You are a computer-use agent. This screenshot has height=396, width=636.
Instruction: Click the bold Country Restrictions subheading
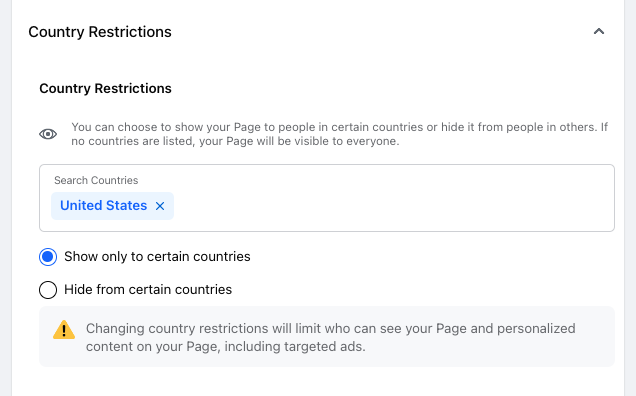(x=105, y=88)
